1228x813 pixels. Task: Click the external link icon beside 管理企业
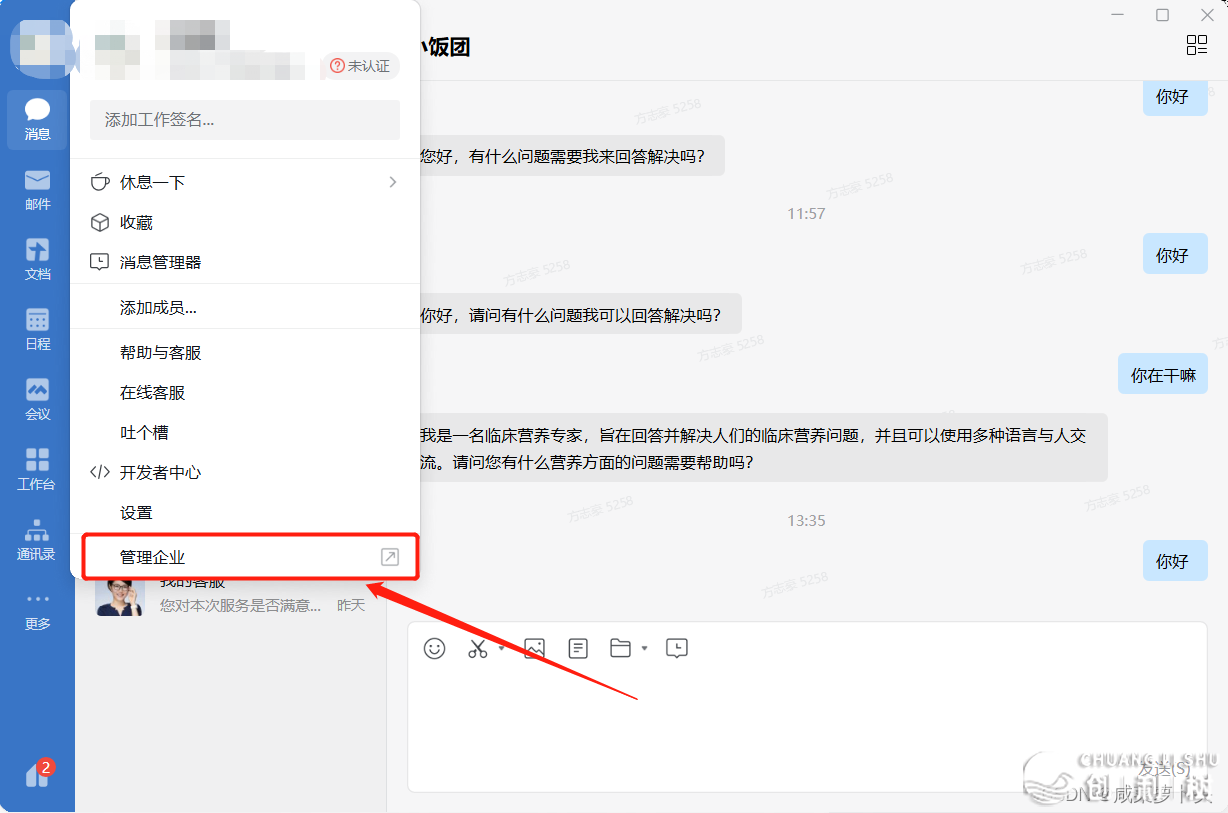coord(390,557)
